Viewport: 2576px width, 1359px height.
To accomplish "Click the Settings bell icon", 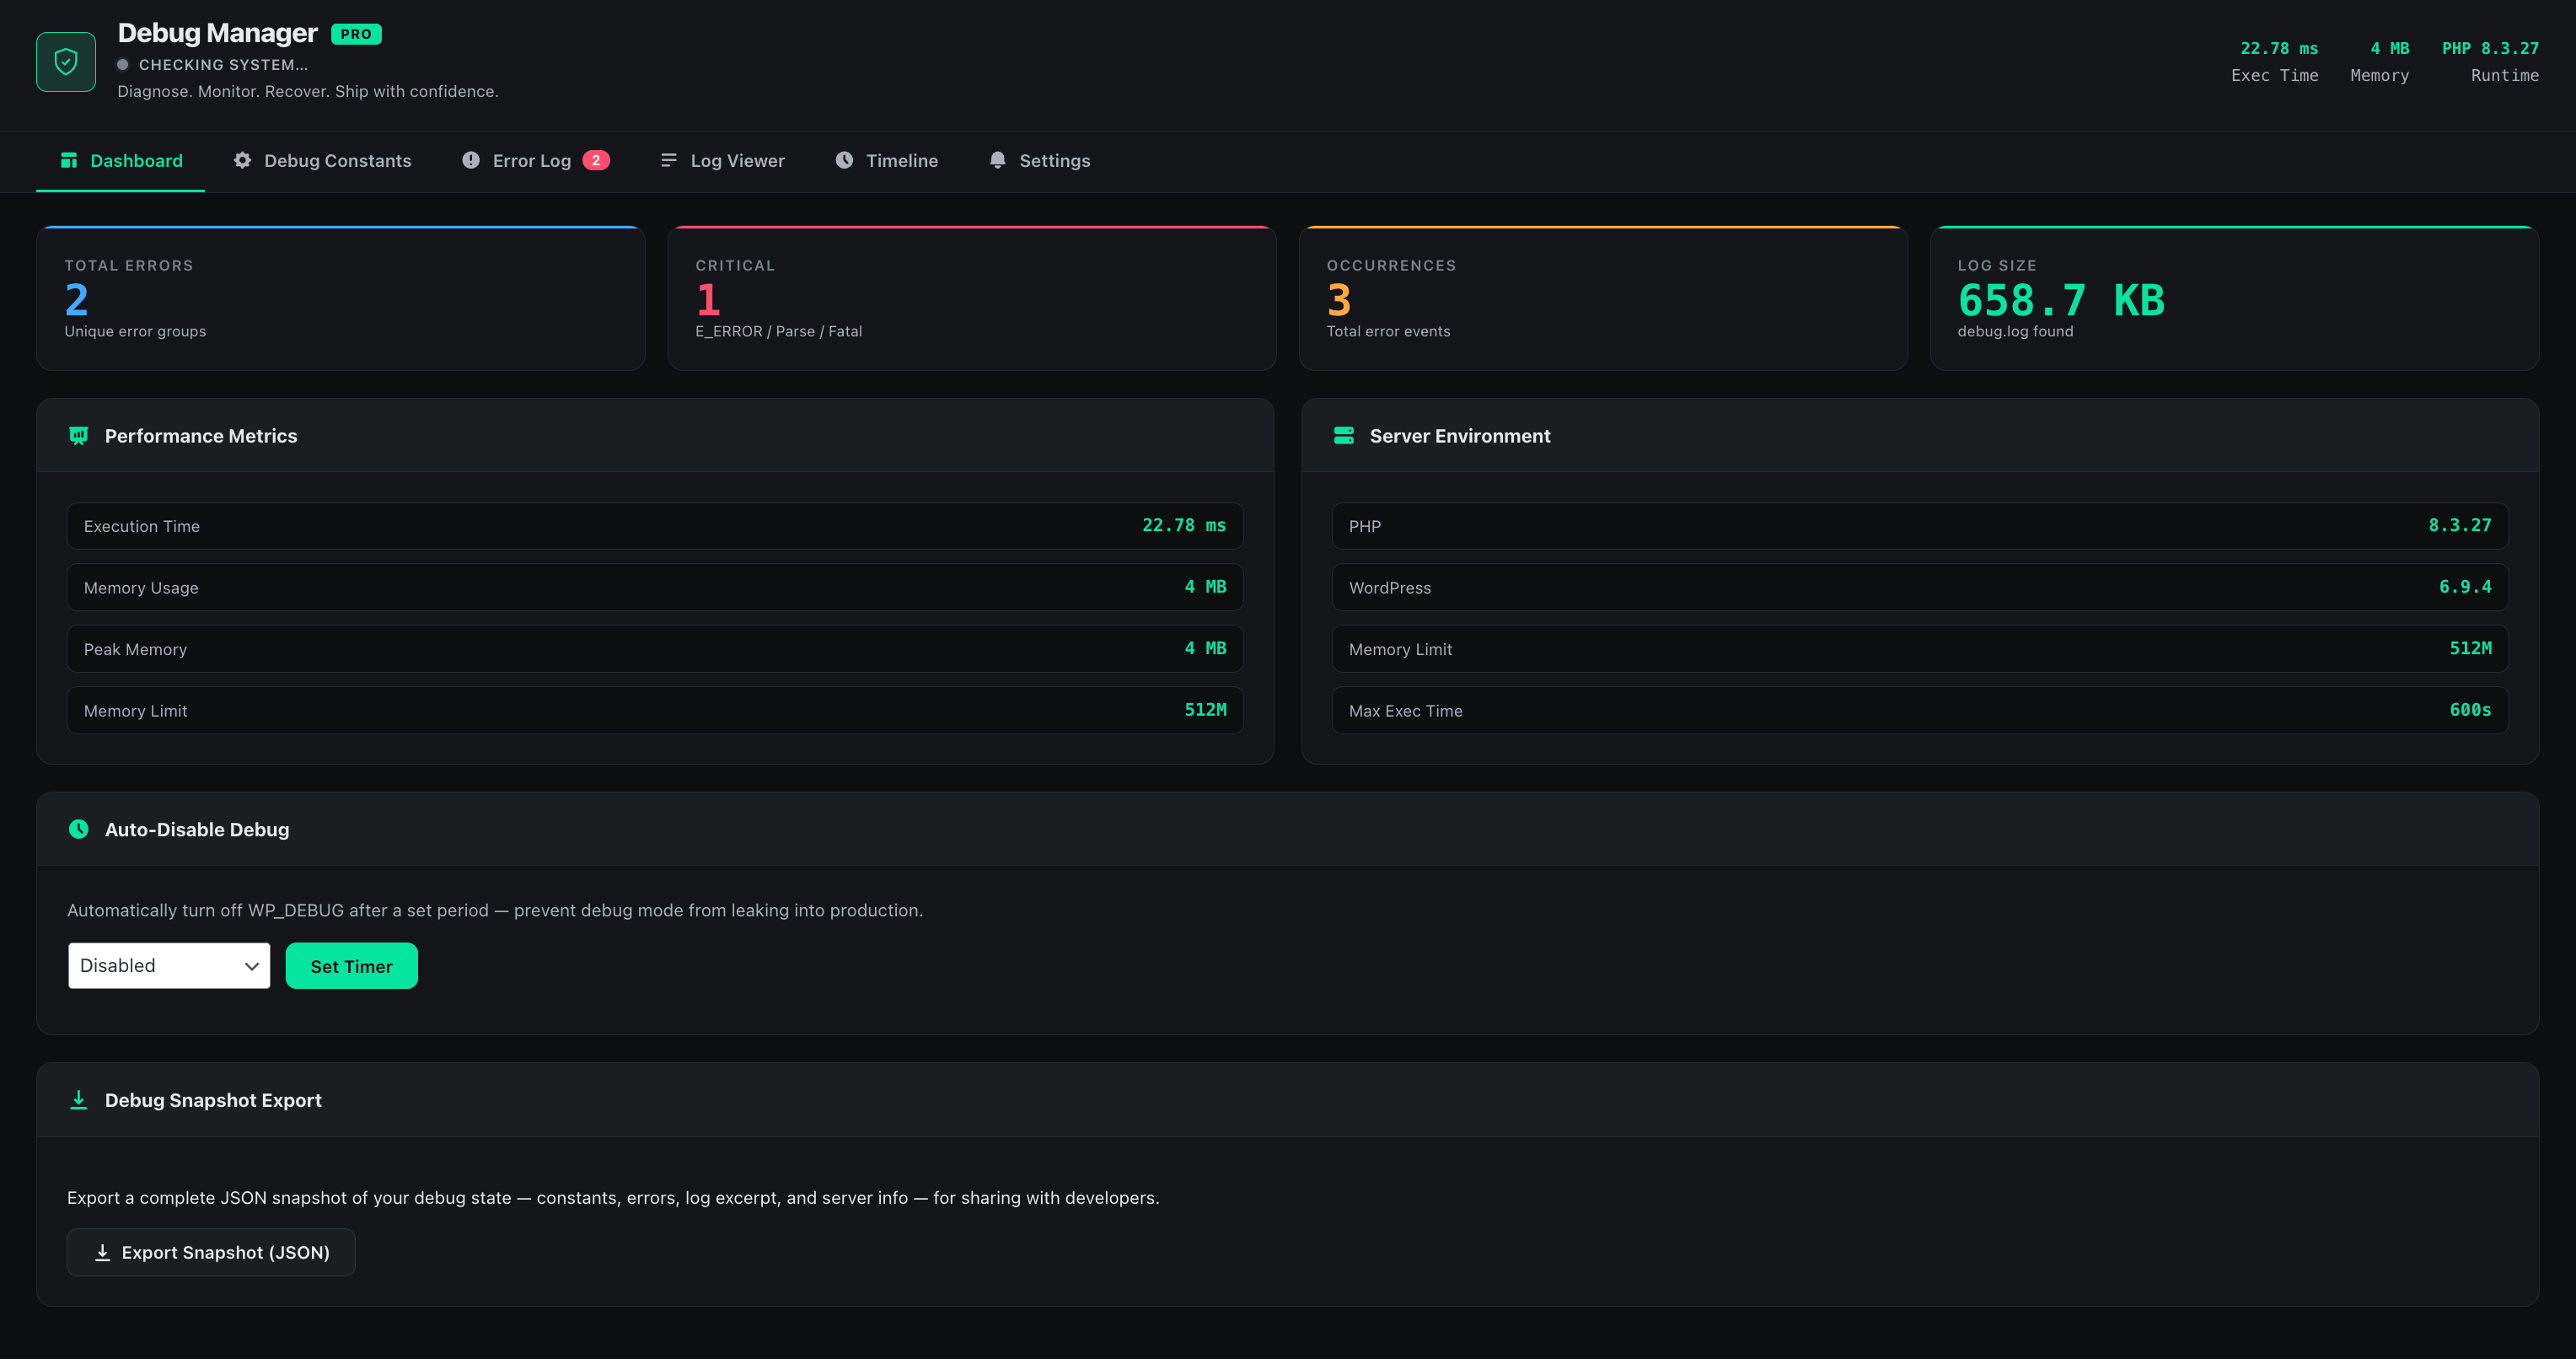I will coord(998,160).
